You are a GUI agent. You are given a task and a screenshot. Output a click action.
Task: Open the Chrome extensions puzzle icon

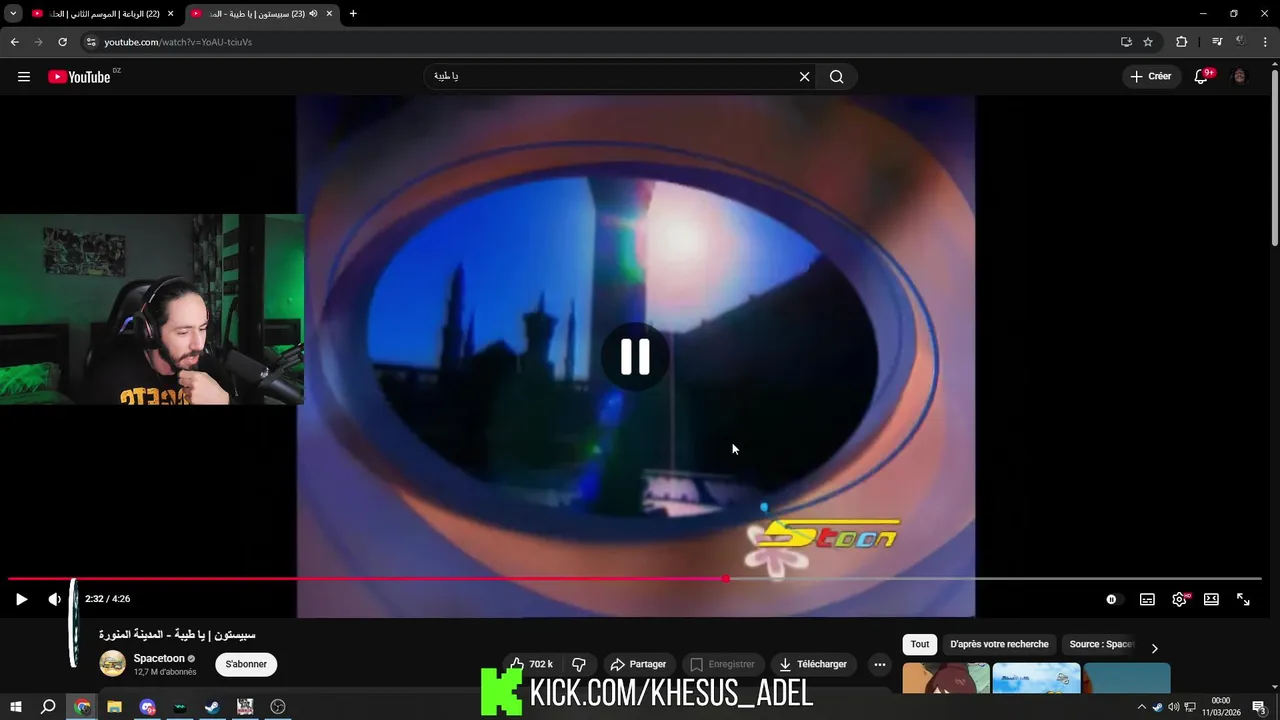pyautogui.click(x=1182, y=42)
